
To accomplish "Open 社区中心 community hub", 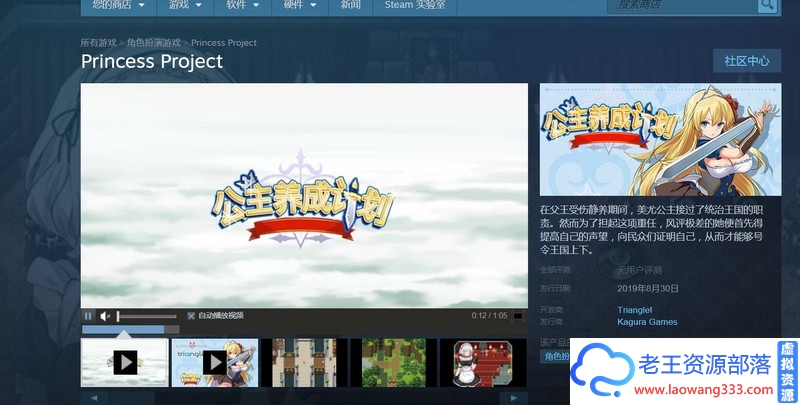I will (747, 61).
